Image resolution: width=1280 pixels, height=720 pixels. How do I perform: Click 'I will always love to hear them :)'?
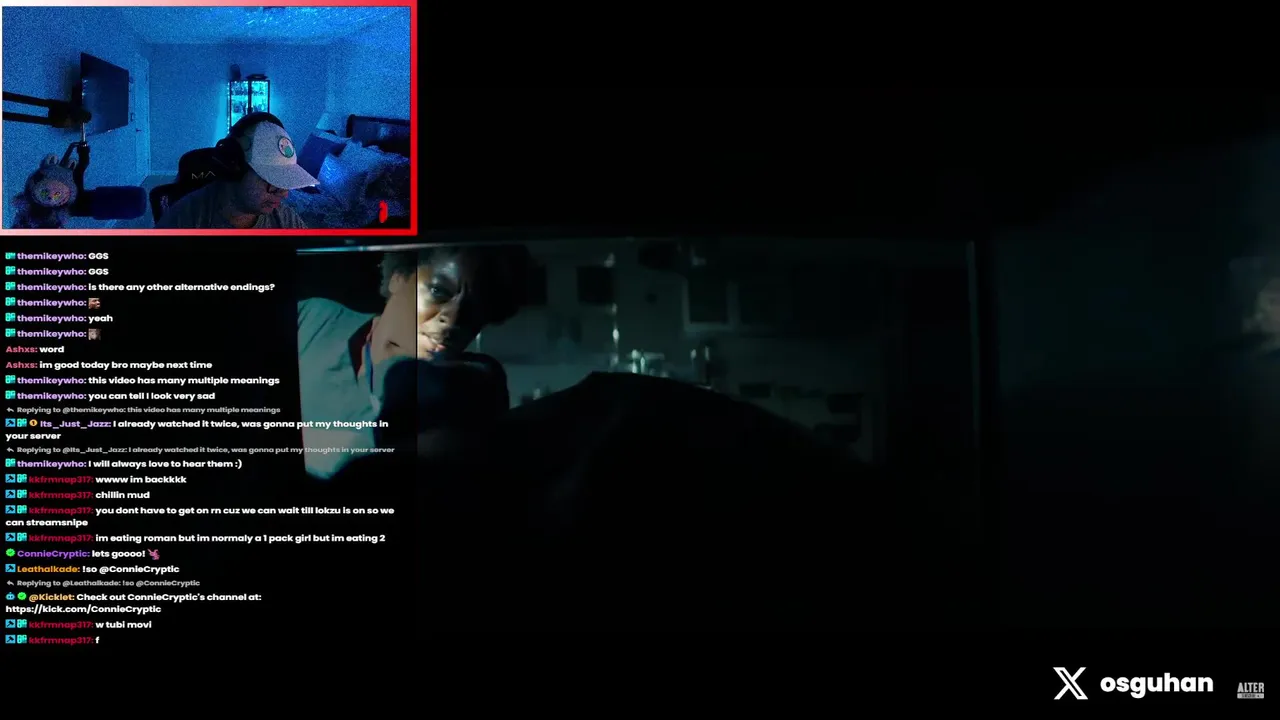point(165,464)
